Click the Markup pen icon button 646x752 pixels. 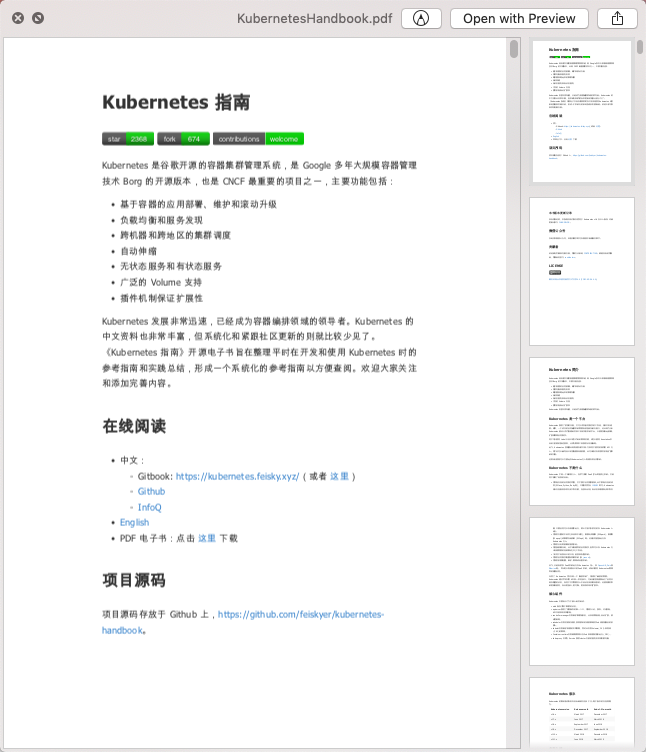(x=421, y=19)
